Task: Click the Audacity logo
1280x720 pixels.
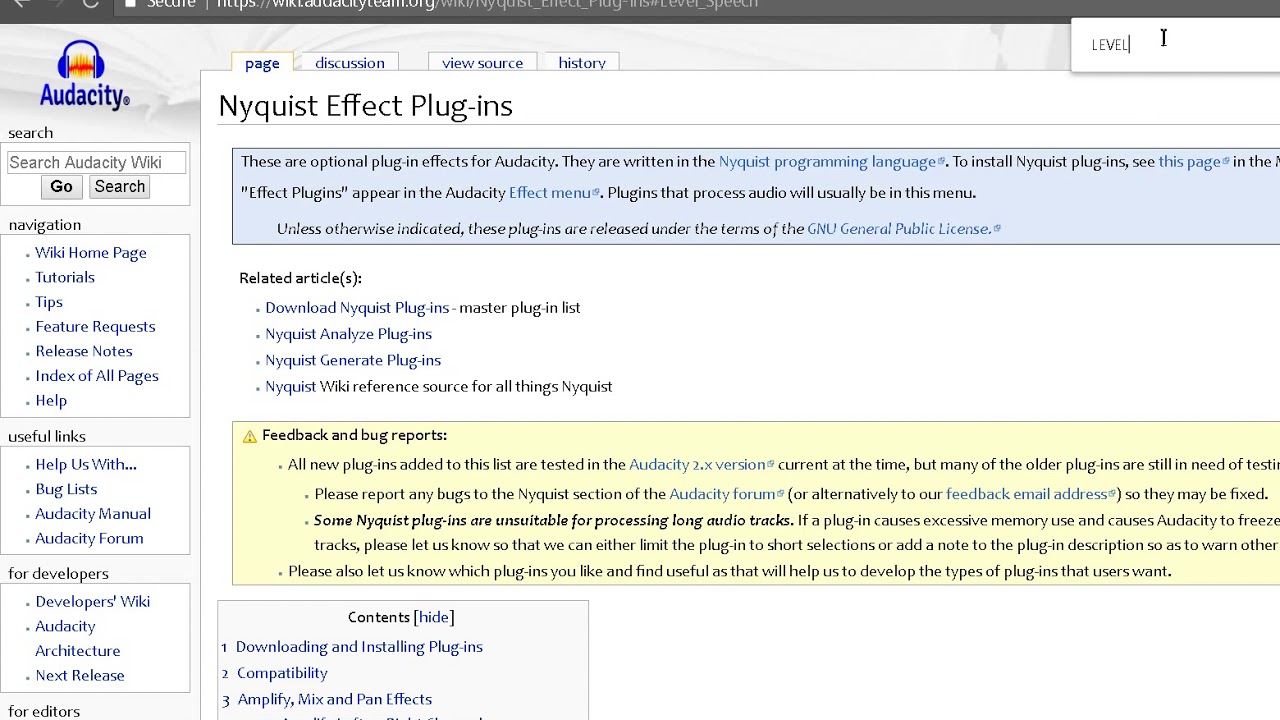Action: [x=84, y=74]
